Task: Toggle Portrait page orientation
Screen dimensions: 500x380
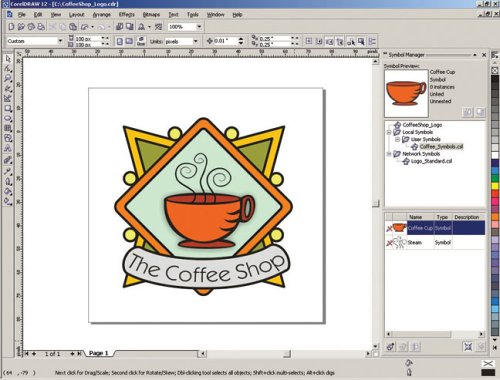Action: (119, 41)
